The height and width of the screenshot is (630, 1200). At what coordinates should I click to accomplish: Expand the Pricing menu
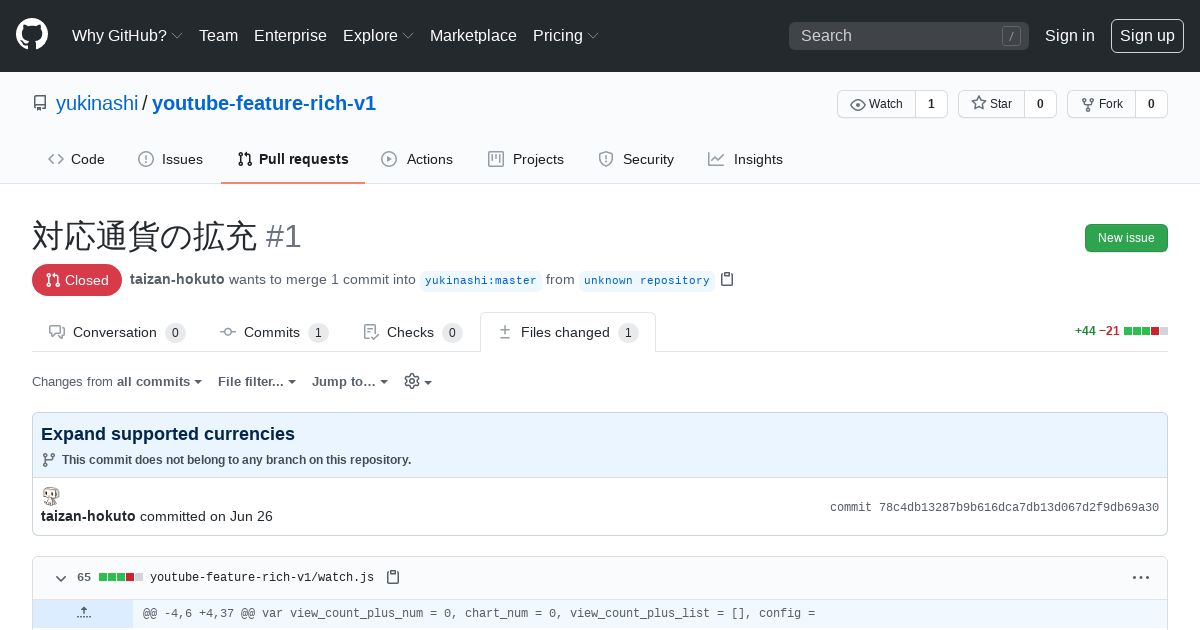pos(566,35)
